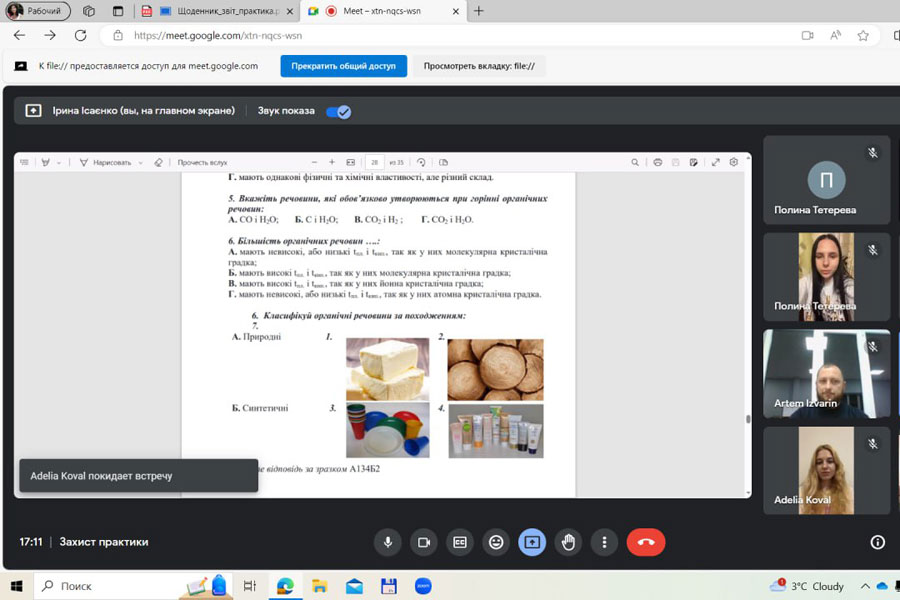Turn the camera off in Meet
This screenshot has height=600, width=900.
pyautogui.click(x=424, y=542)
